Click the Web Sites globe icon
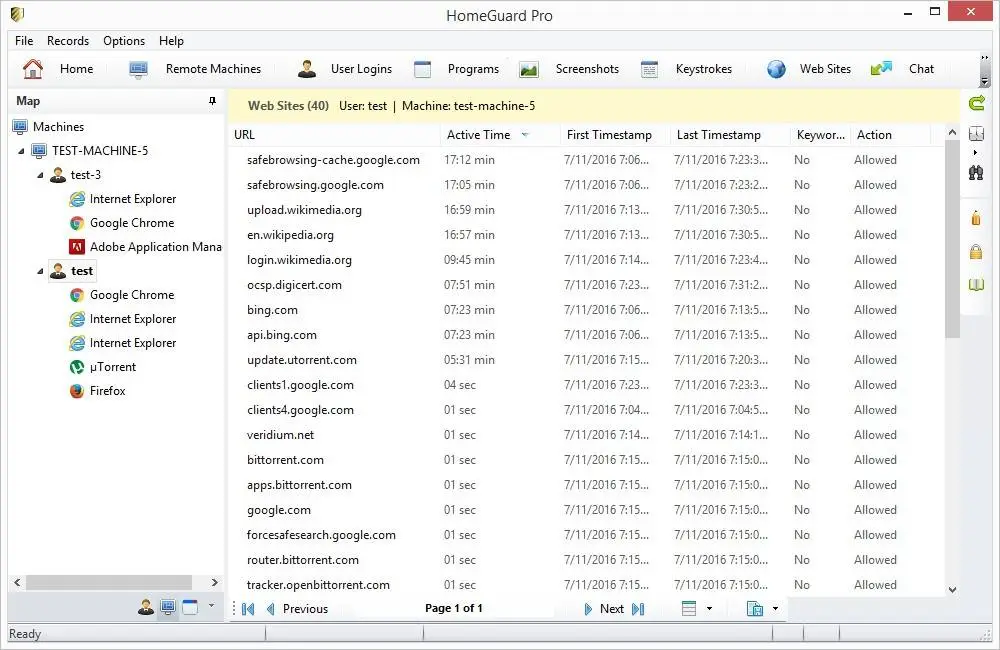Image resolution: width=1000 pixels, height=650 pixels. click(x=776, y=69)
